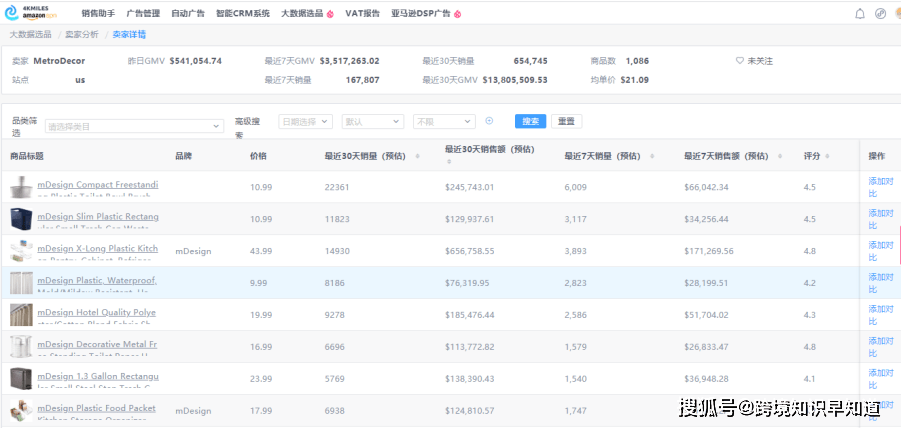Image resolution: width=901 pixels, height=428 pixels.
Task: Click 添加对比 in the $138,390.43 row
Action: click(x=881, y=379)
